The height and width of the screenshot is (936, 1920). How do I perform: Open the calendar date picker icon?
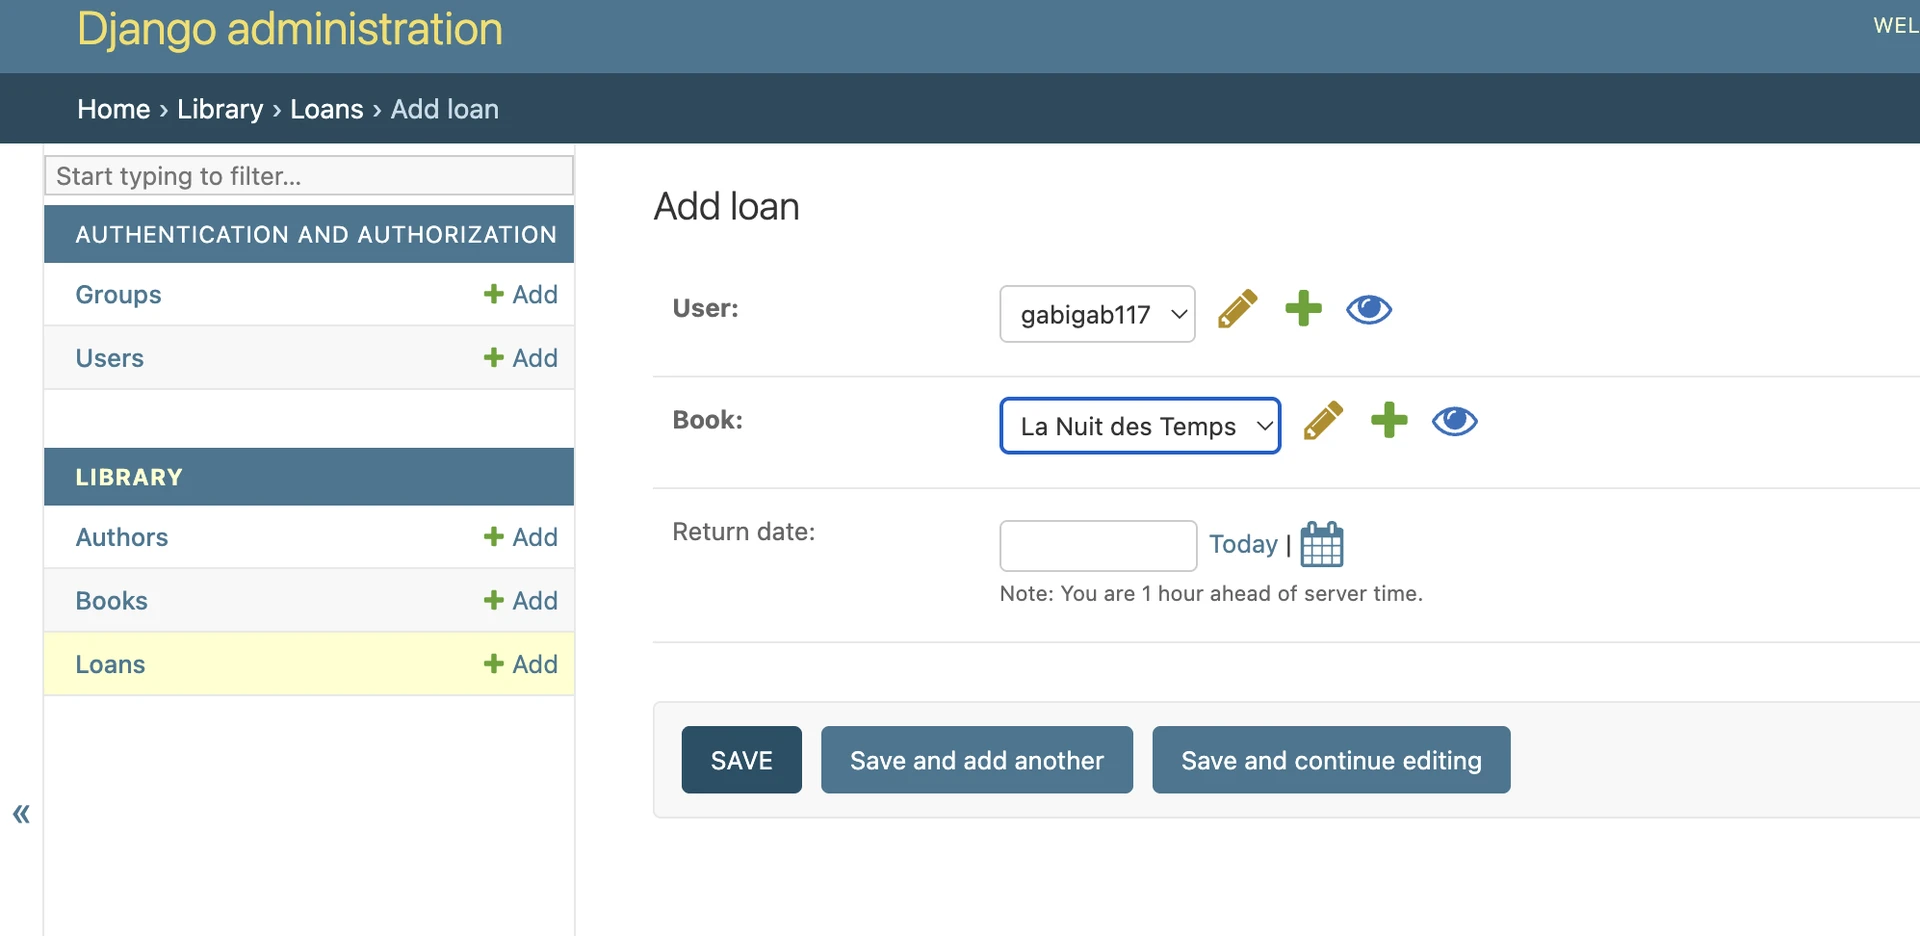click(x=1321, y=545)
